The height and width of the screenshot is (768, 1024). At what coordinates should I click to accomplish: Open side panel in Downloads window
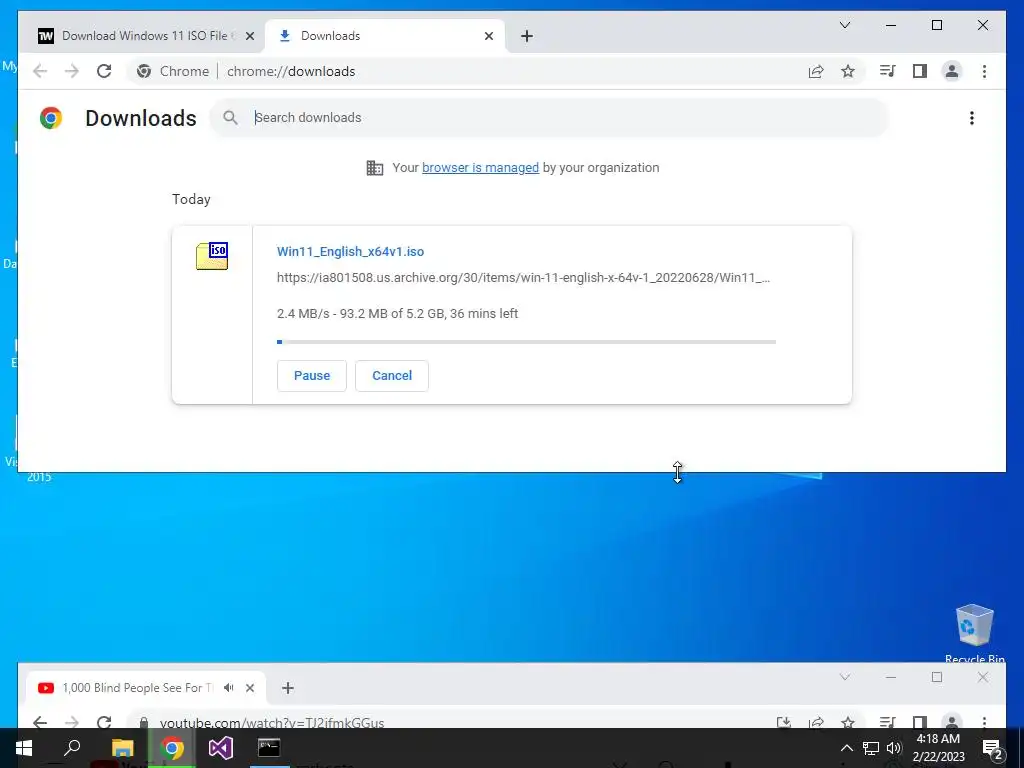(x=920, y=71)
